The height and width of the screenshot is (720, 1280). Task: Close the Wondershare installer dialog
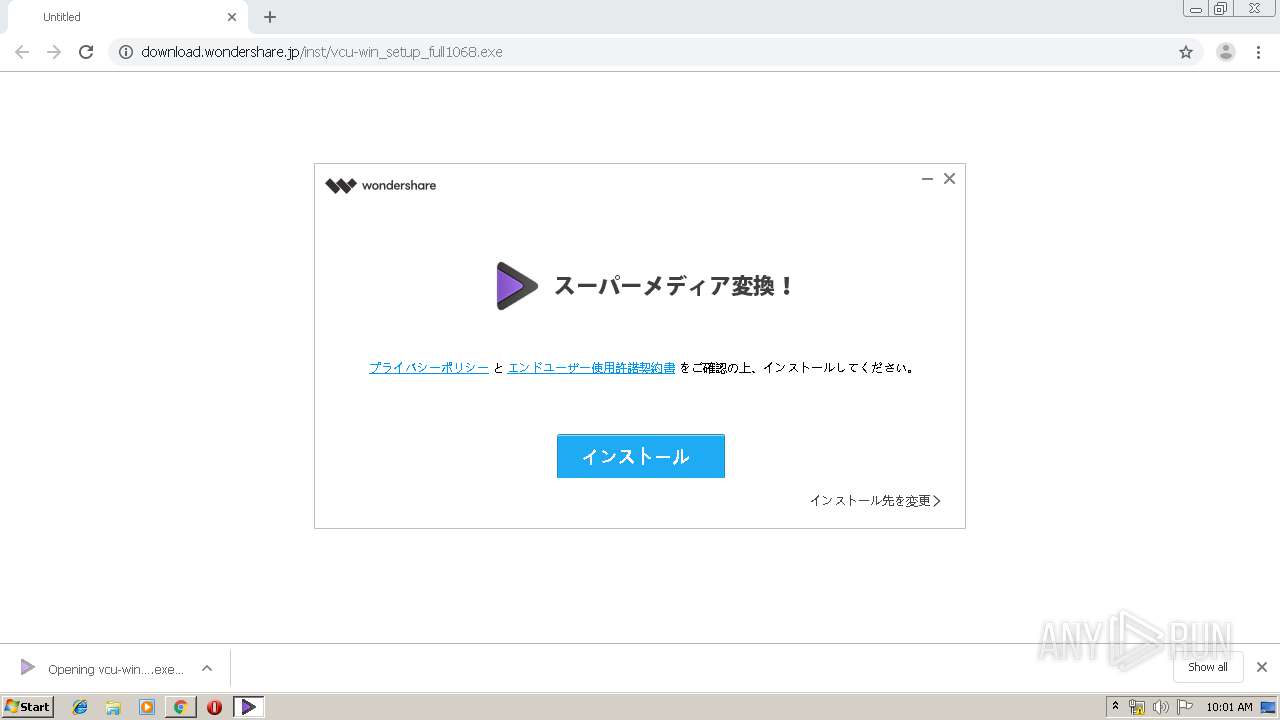tap(950, 179)
